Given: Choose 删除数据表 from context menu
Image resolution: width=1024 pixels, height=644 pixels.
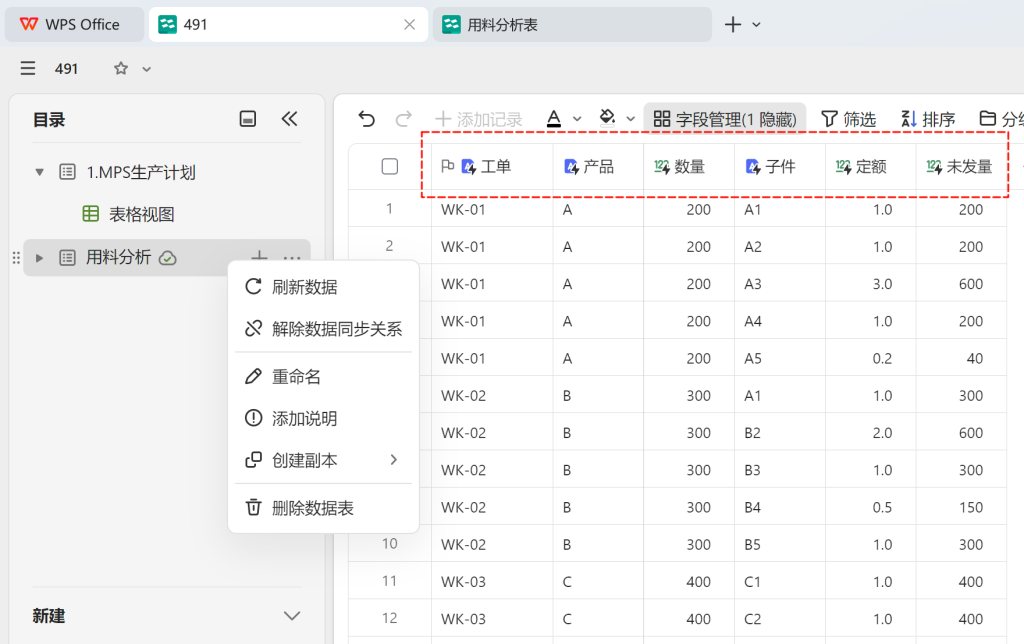Looking at the screenshot, I should point(323,507).
